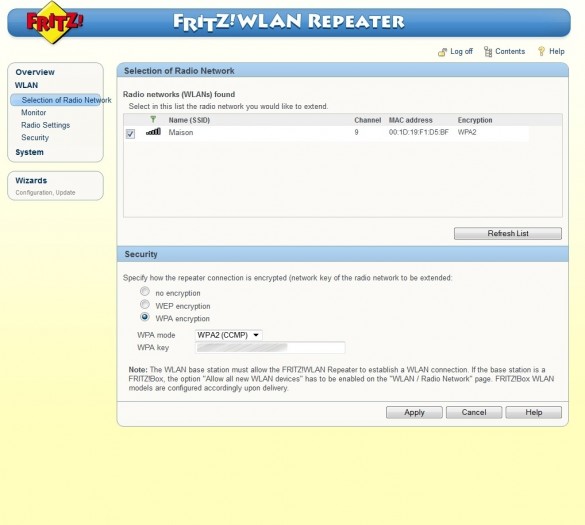Select the no encryption option
585x525 pixels.
[x=145, y=291]
